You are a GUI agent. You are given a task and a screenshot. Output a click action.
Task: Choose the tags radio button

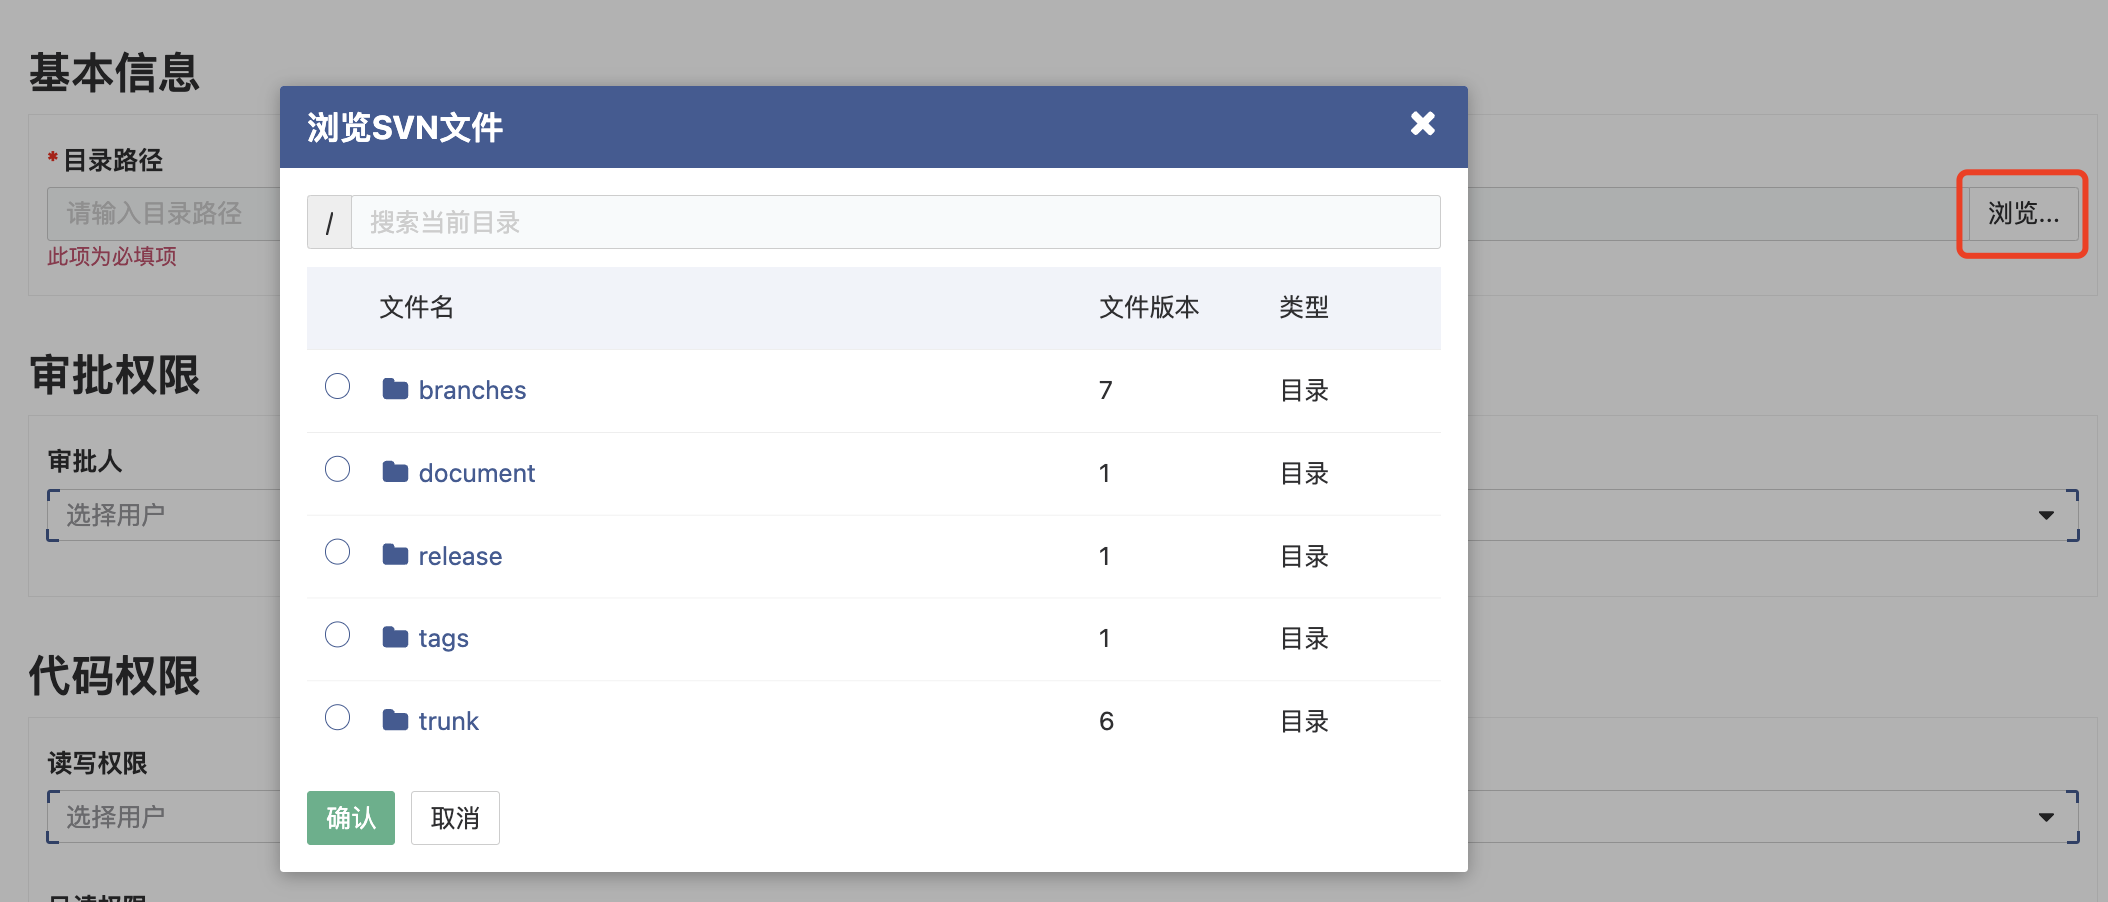tap(337, 635)
